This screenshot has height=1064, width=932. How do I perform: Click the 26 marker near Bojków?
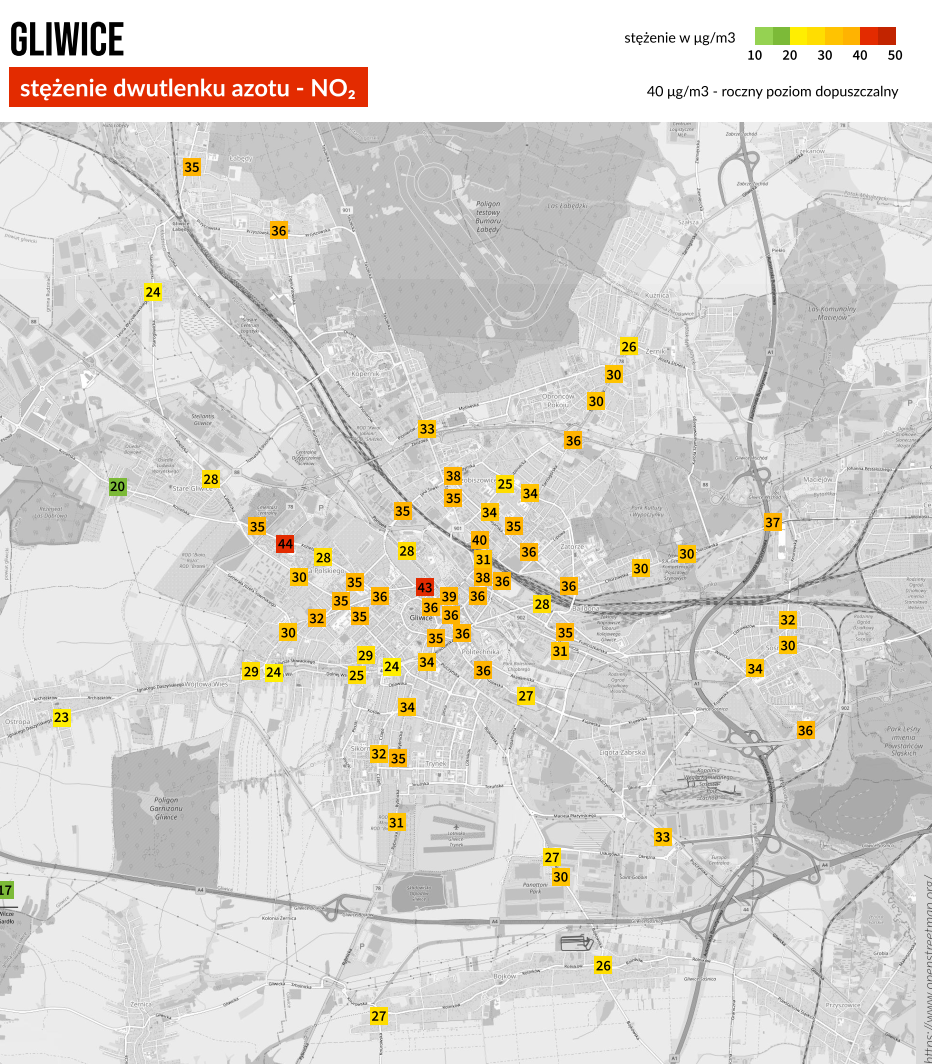click(x=603, y=965)
